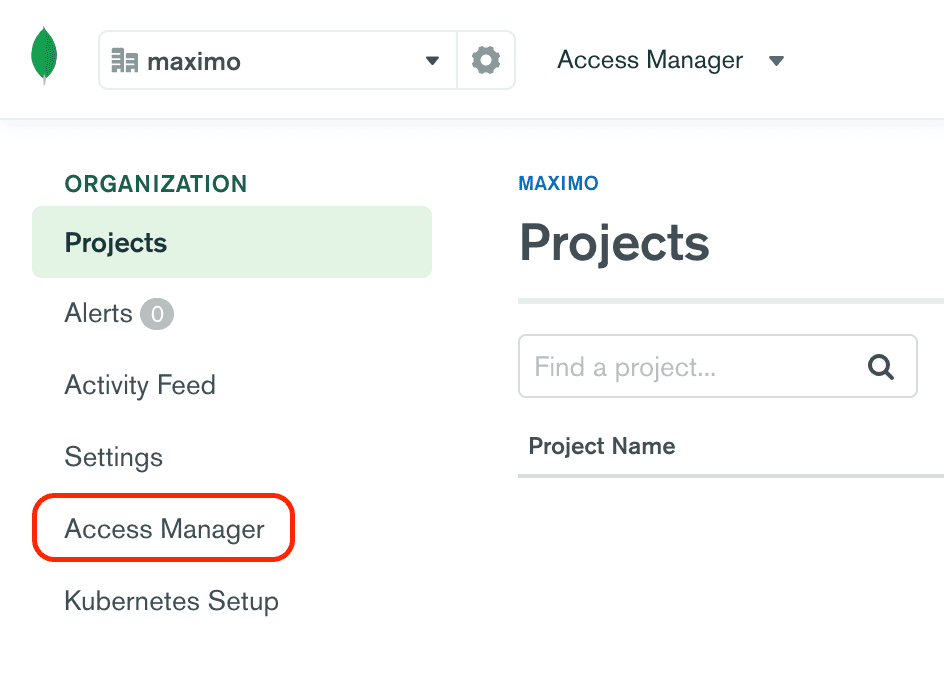Open Access Manager in the sidebar

164,529
